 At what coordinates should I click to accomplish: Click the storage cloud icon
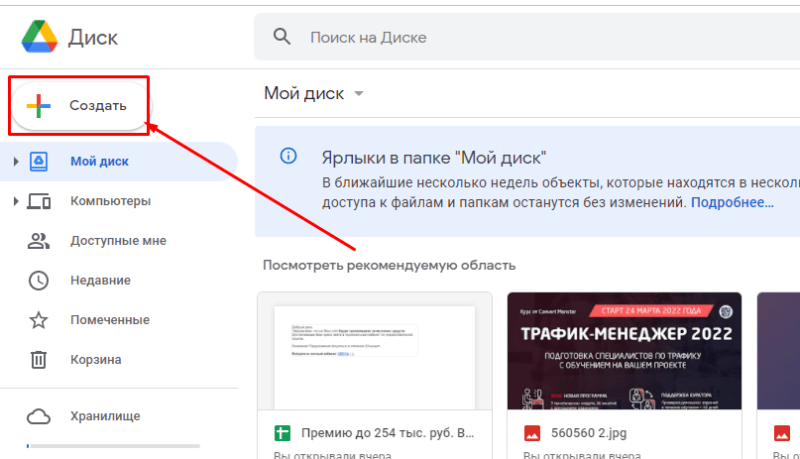pyautogui.click(x=39, y=416)
